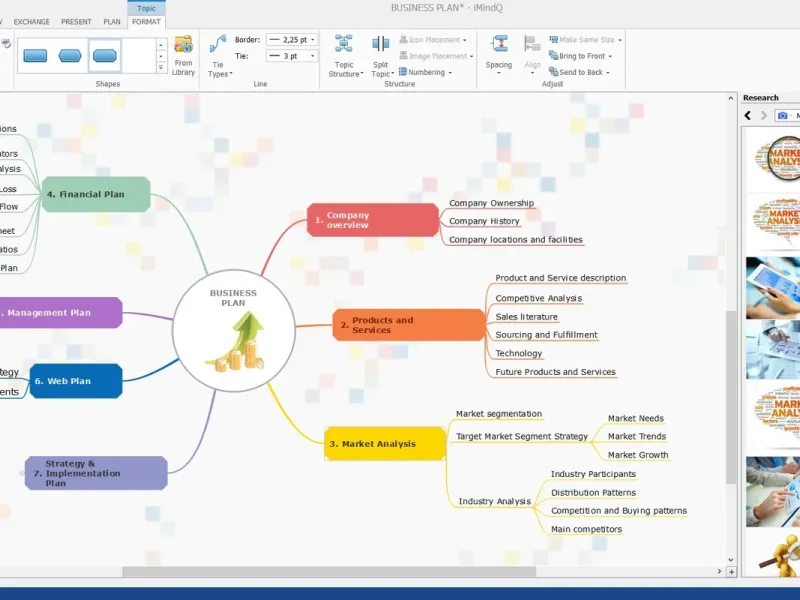
Task: Click Icon Placement option
Action: click(x=433, y=40)
